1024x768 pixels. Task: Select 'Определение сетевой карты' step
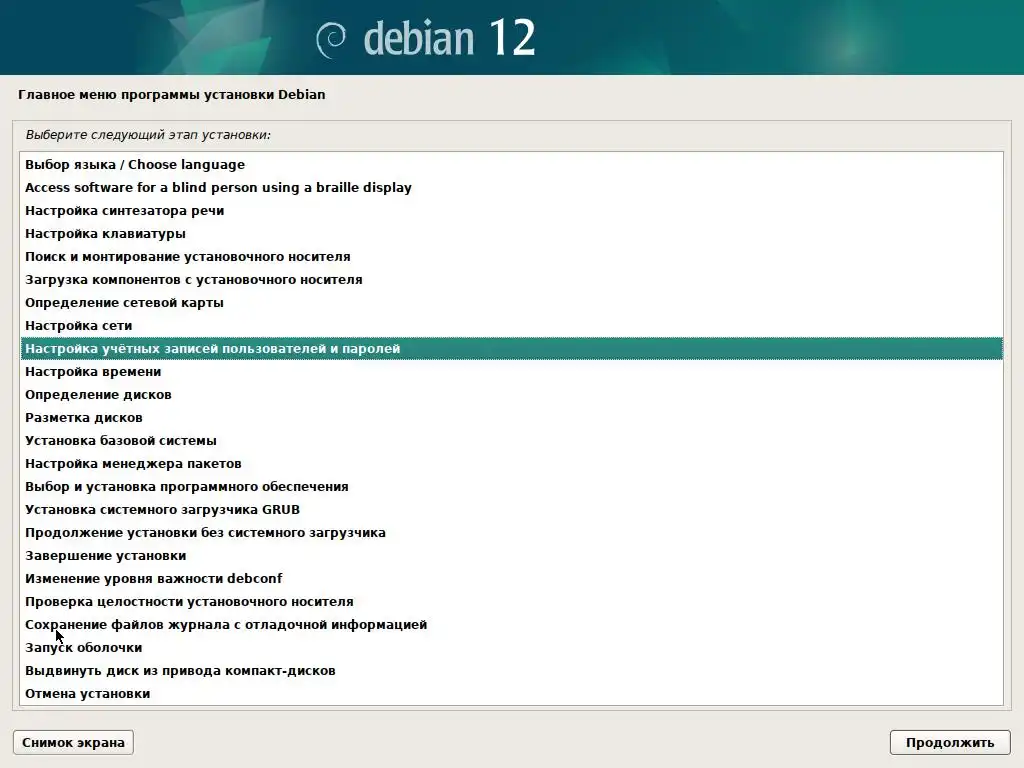pos(511,302)
